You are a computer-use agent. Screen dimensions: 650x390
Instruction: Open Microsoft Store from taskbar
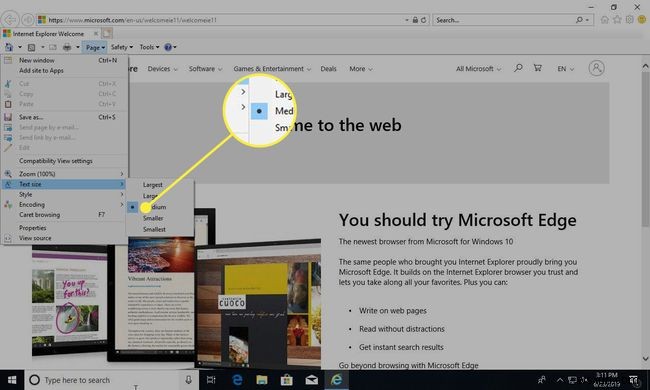pyautogui.click(x=286, y=380)
